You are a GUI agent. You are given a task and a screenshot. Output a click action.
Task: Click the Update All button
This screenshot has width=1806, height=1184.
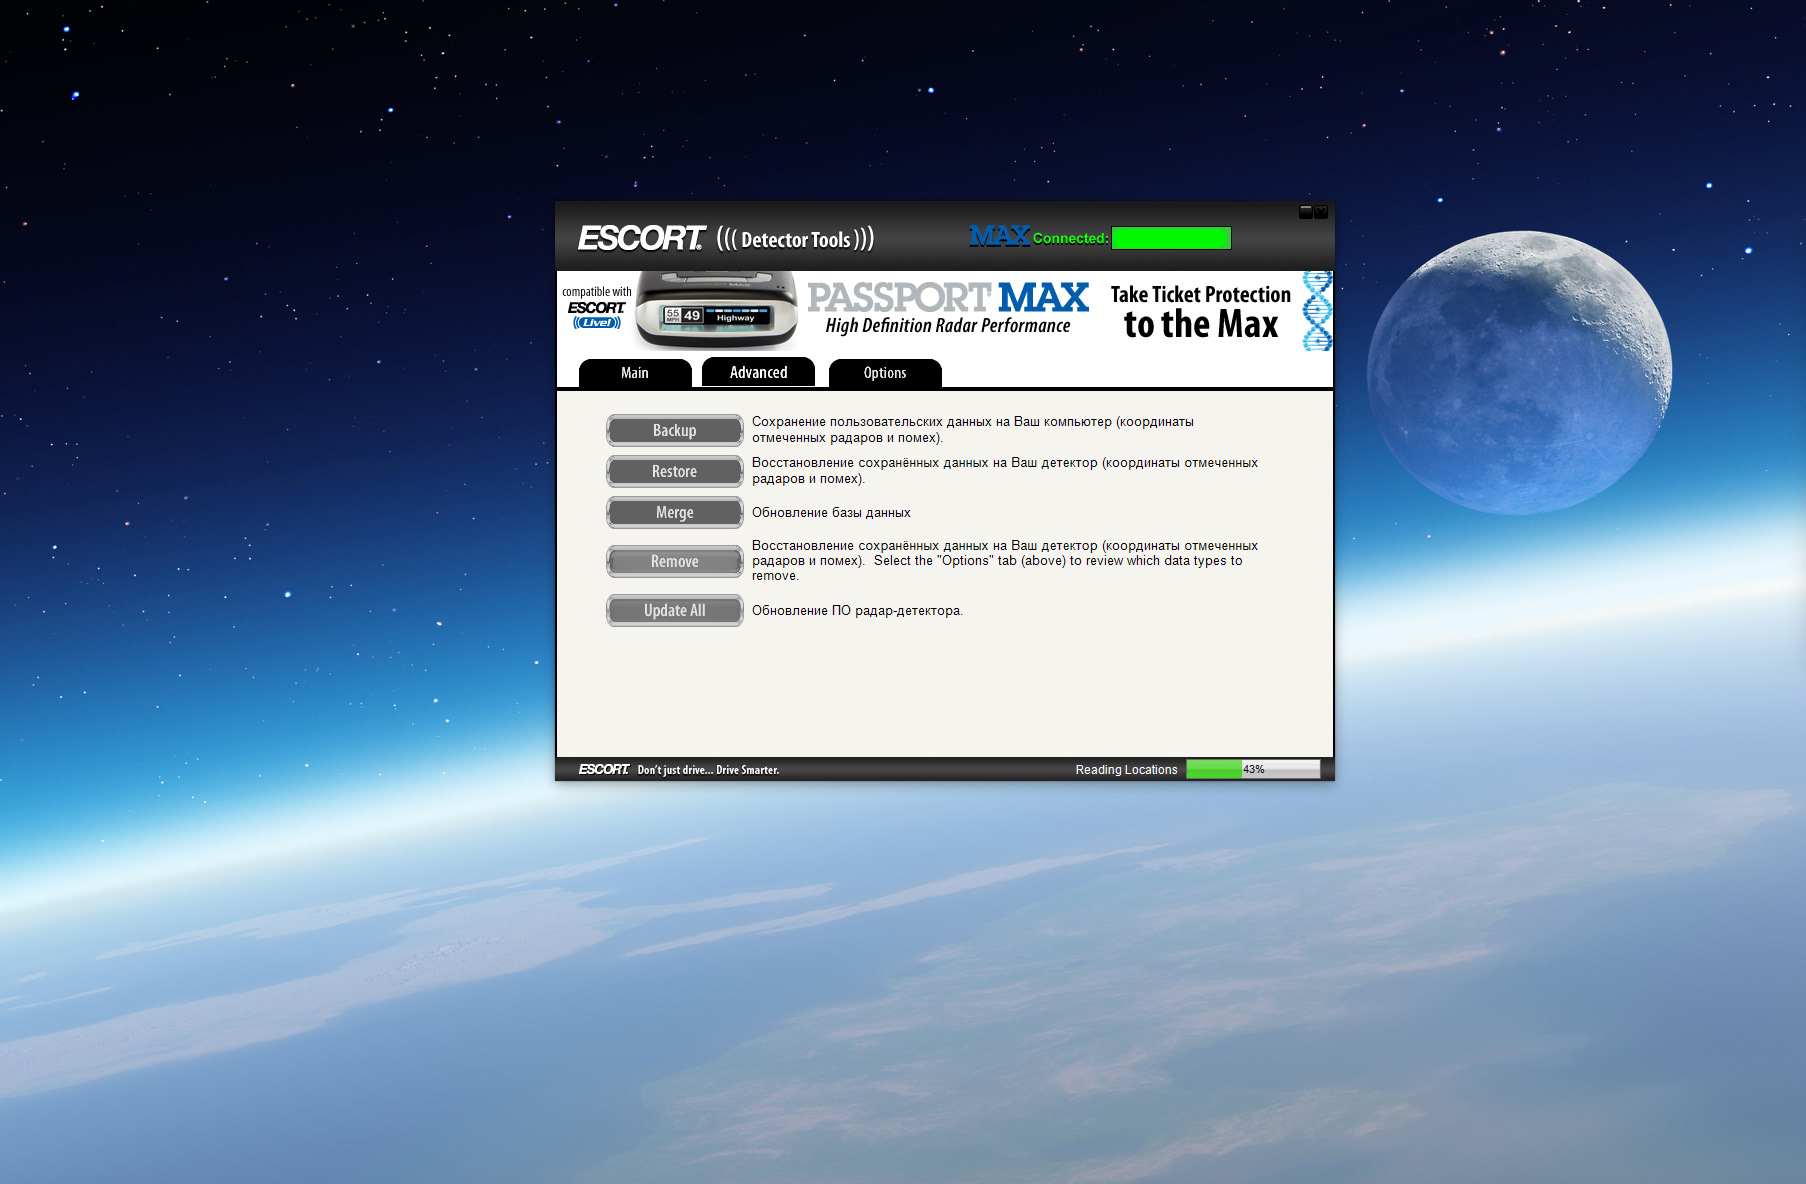[x=675, y=610]
